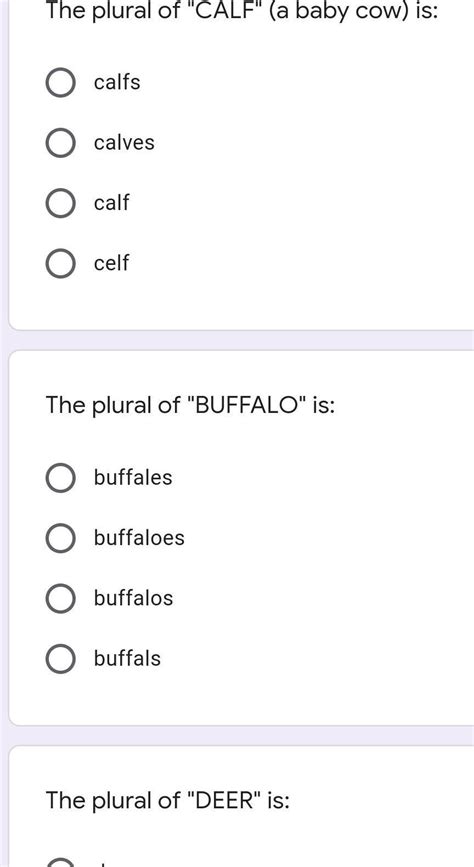Select the first partially visible DEER option
Screen dimensions: 474x867
click(60, 863)
